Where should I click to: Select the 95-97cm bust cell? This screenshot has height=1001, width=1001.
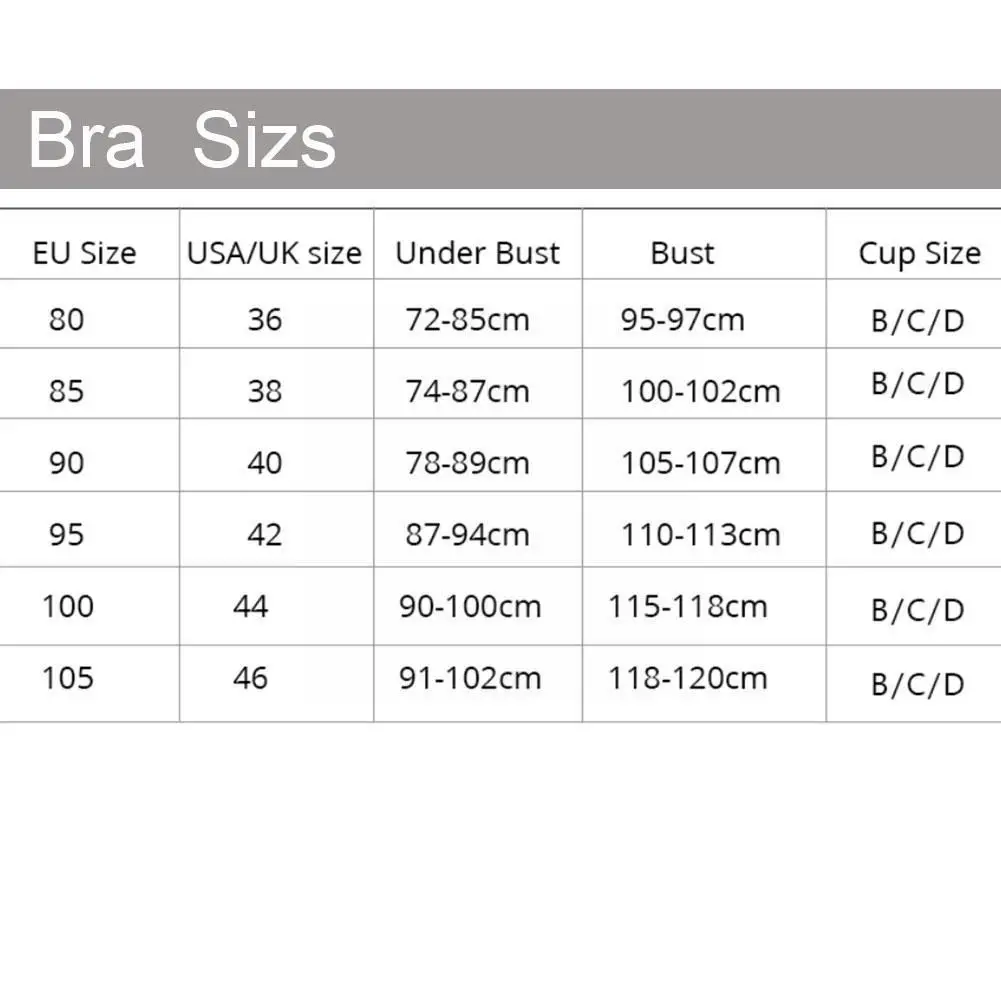tap(682, 320)
